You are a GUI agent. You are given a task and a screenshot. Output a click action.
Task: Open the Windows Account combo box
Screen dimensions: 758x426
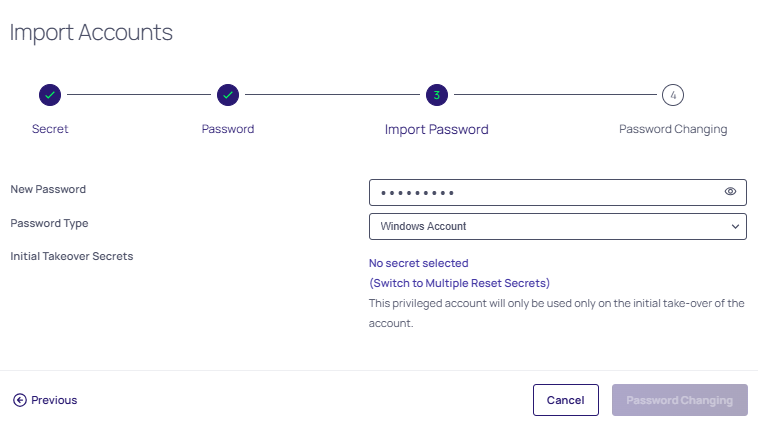[x=550, y=226]
